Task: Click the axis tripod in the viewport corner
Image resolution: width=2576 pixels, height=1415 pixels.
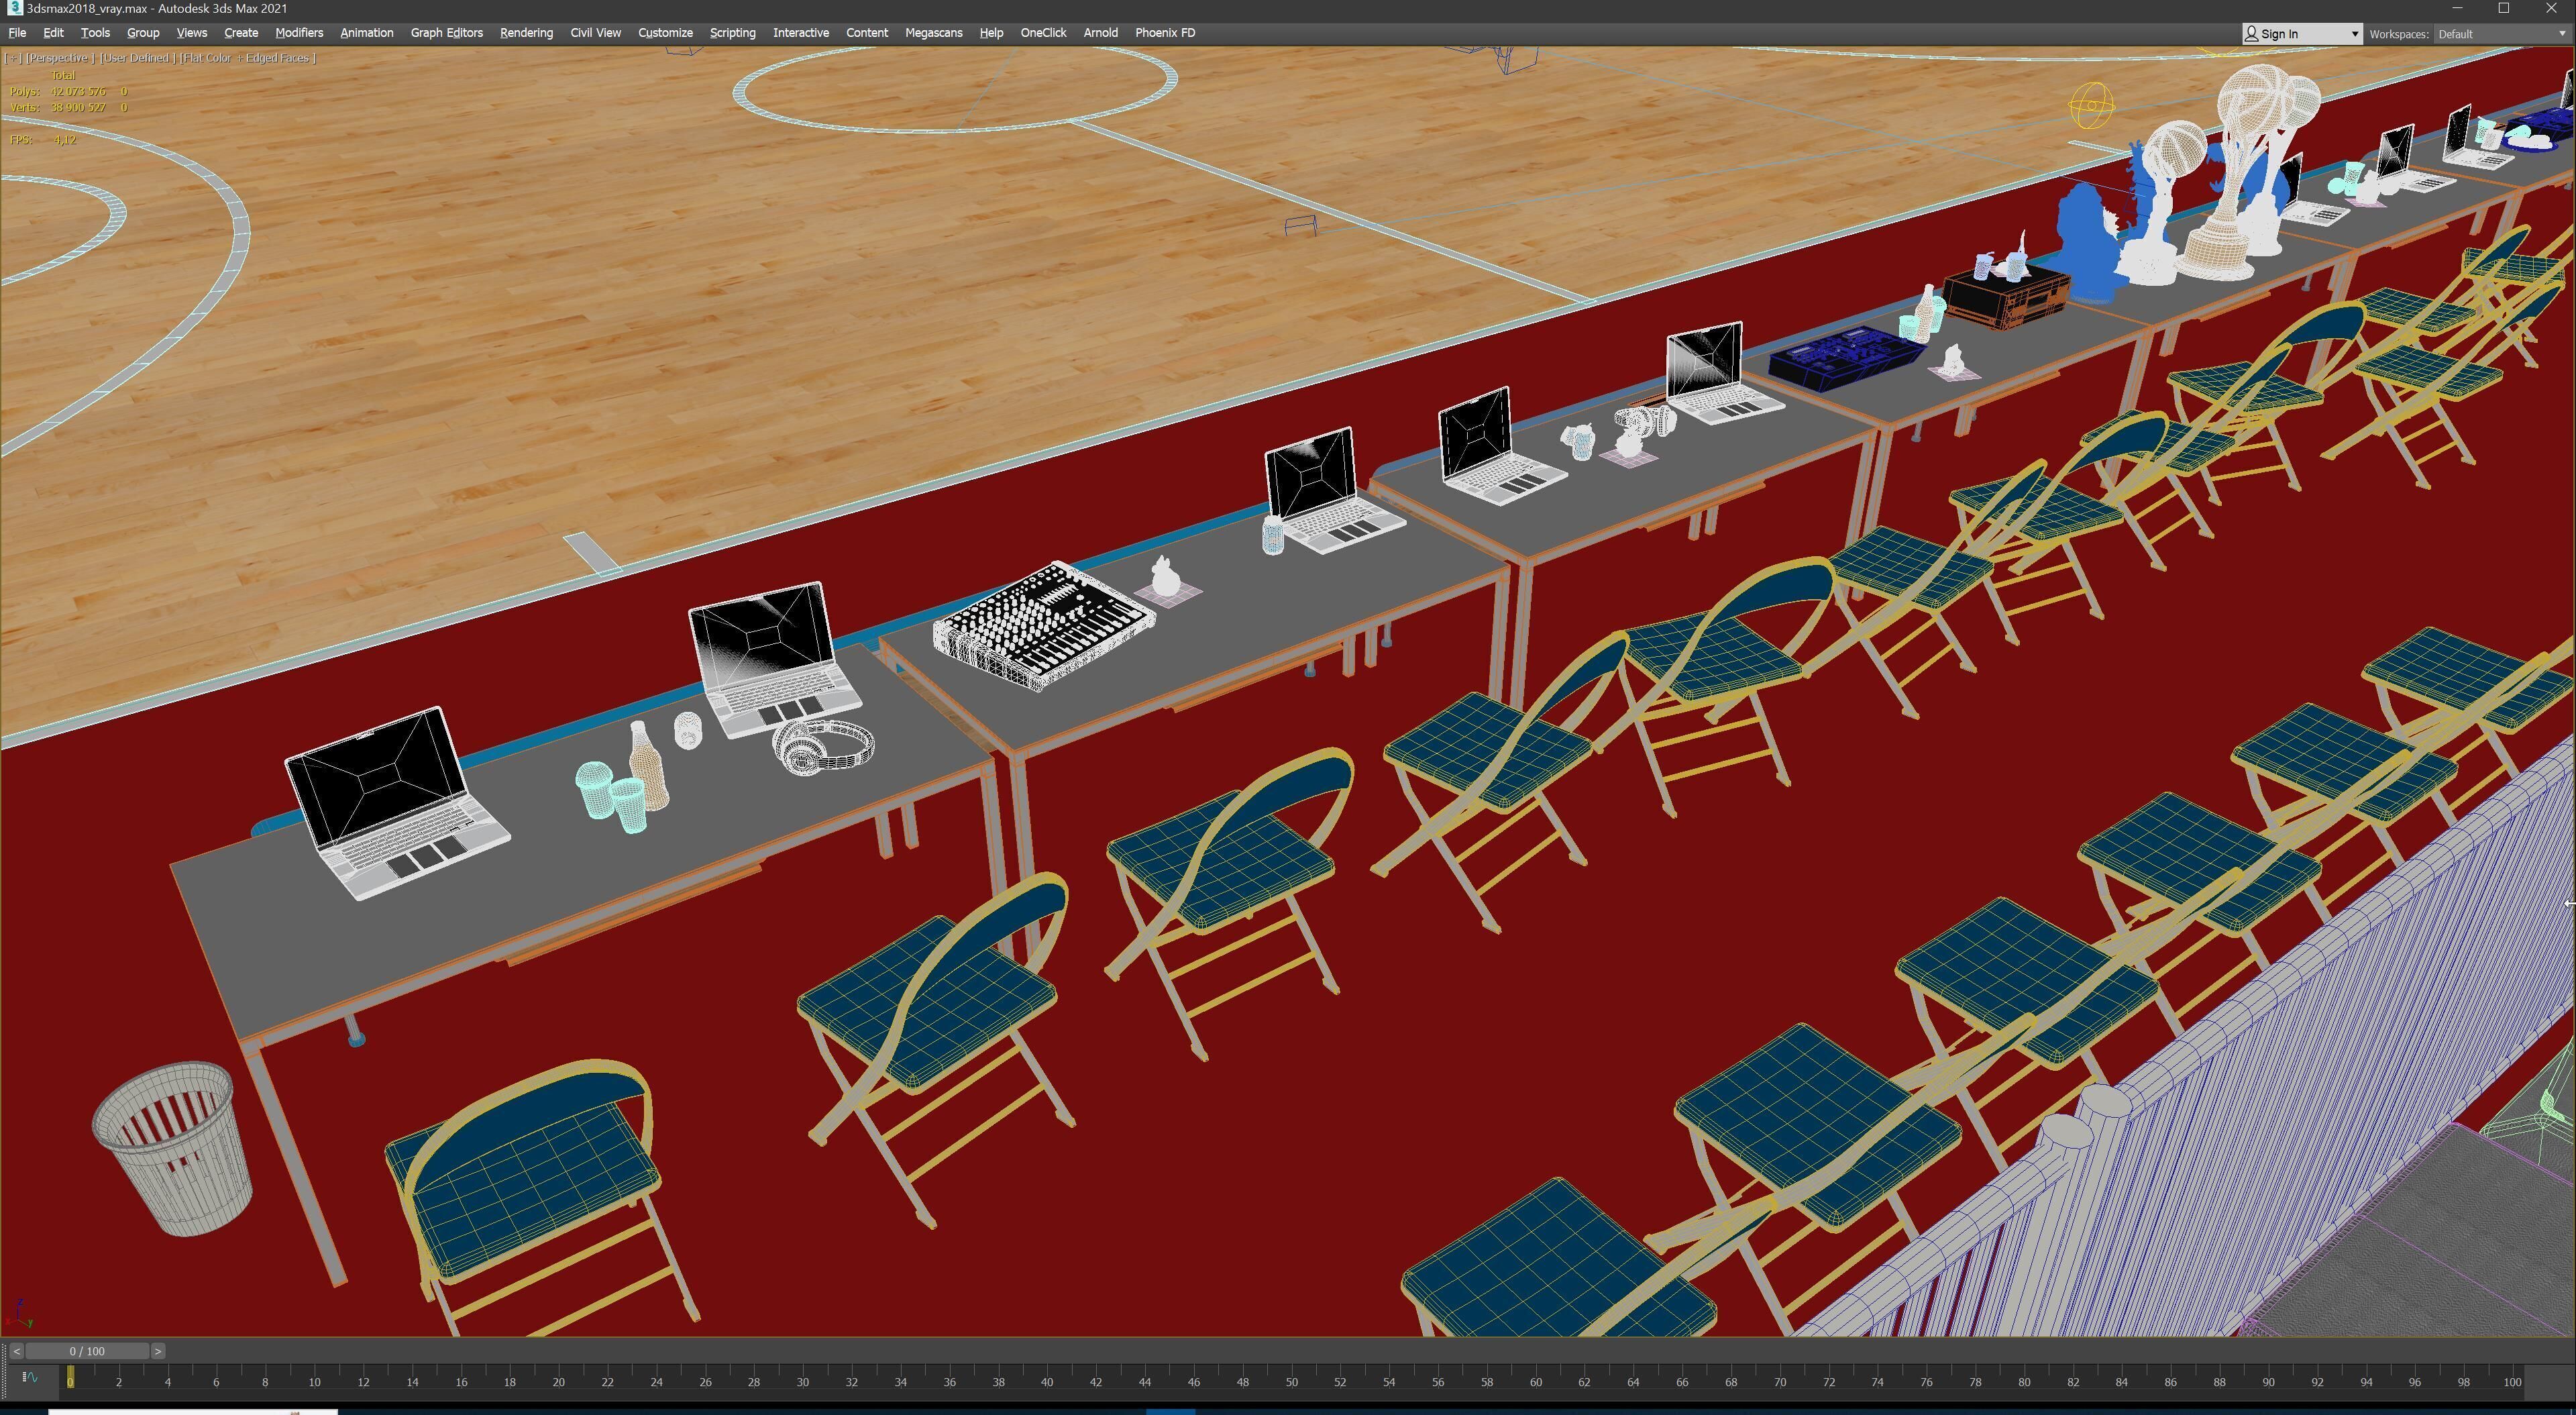Action: tap(18, 1313)
